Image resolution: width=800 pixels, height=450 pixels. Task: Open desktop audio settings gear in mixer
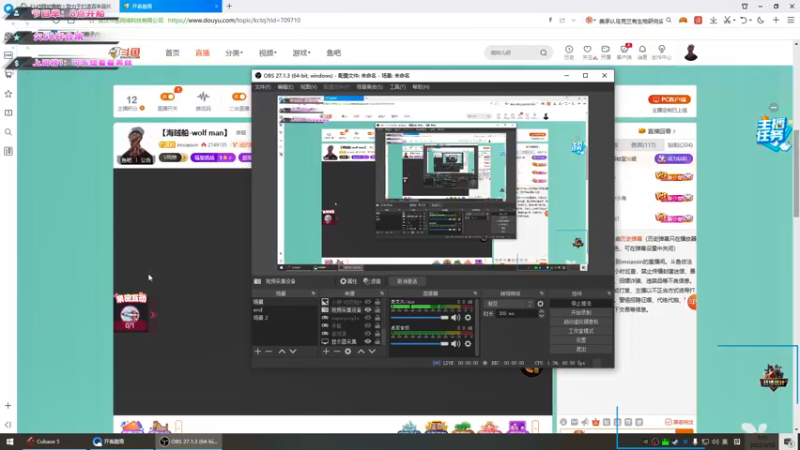pyautogui.click(x=468, y=343)
